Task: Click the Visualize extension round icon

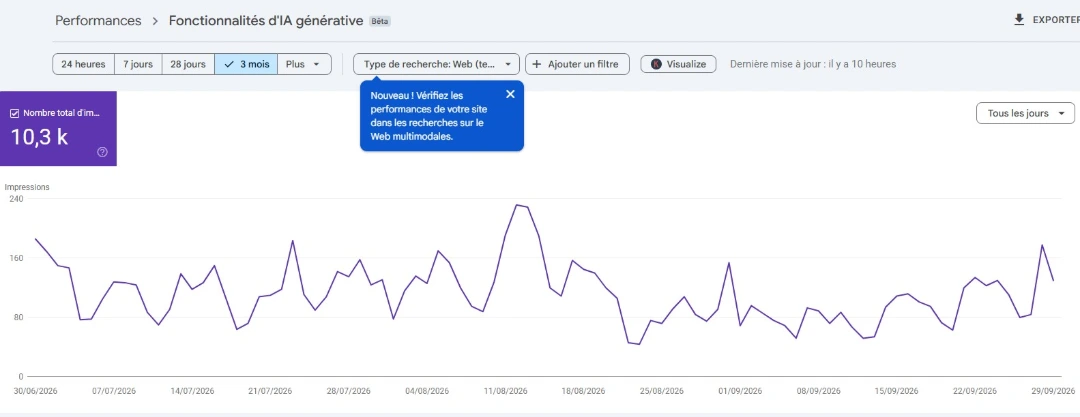Action: click(x=656, y=64)
